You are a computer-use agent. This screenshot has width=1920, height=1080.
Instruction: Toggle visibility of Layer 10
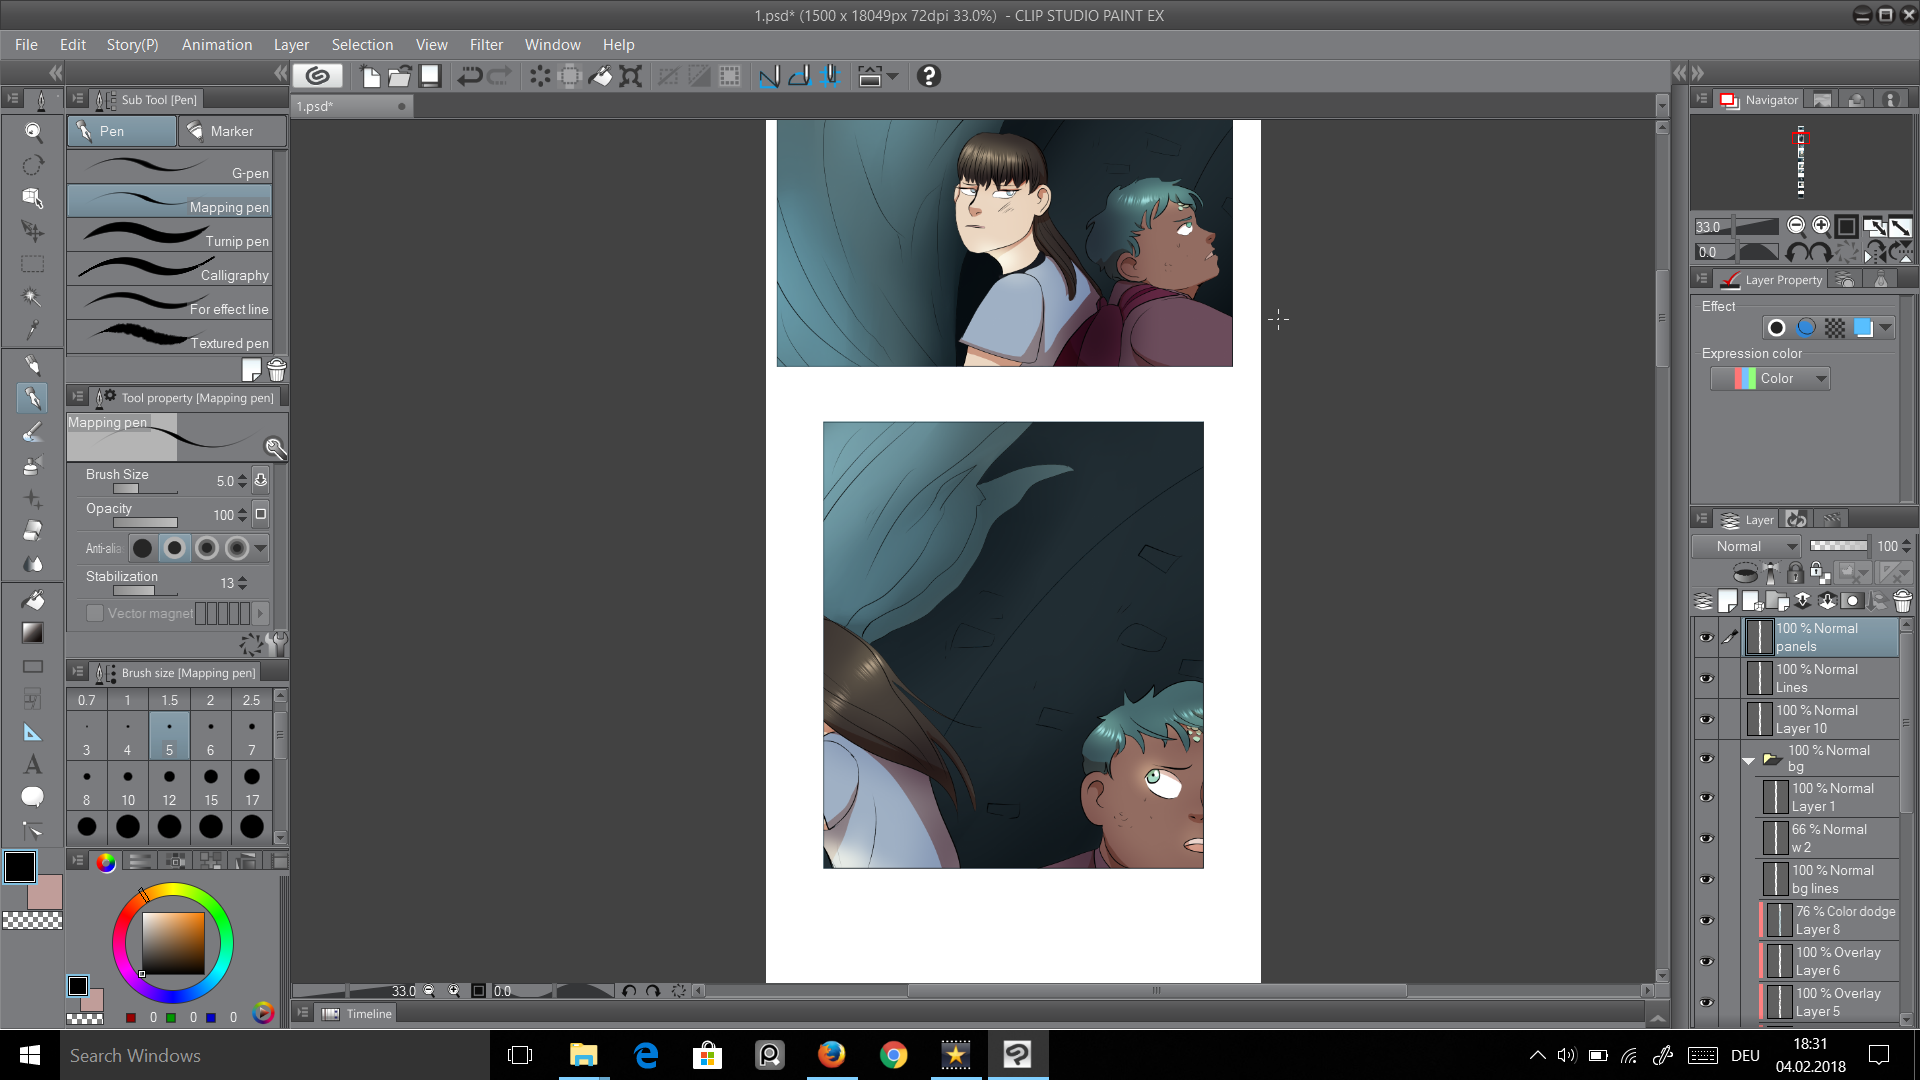pyautogui.click(x=1706, y=719)
